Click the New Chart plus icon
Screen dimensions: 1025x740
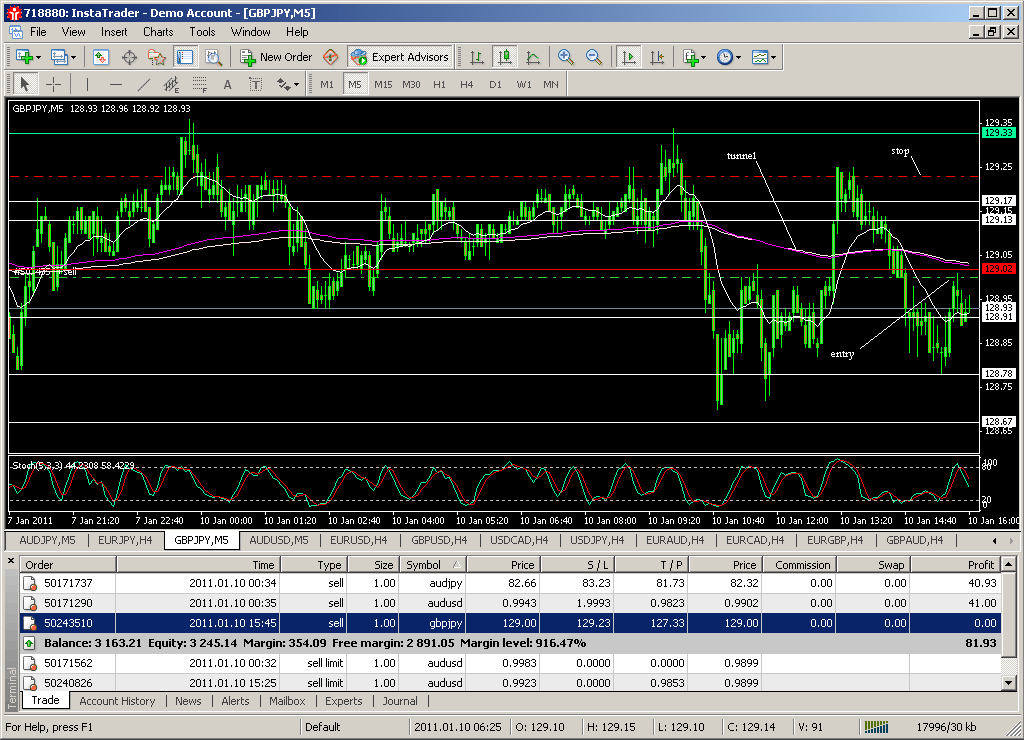click(24, 58)
